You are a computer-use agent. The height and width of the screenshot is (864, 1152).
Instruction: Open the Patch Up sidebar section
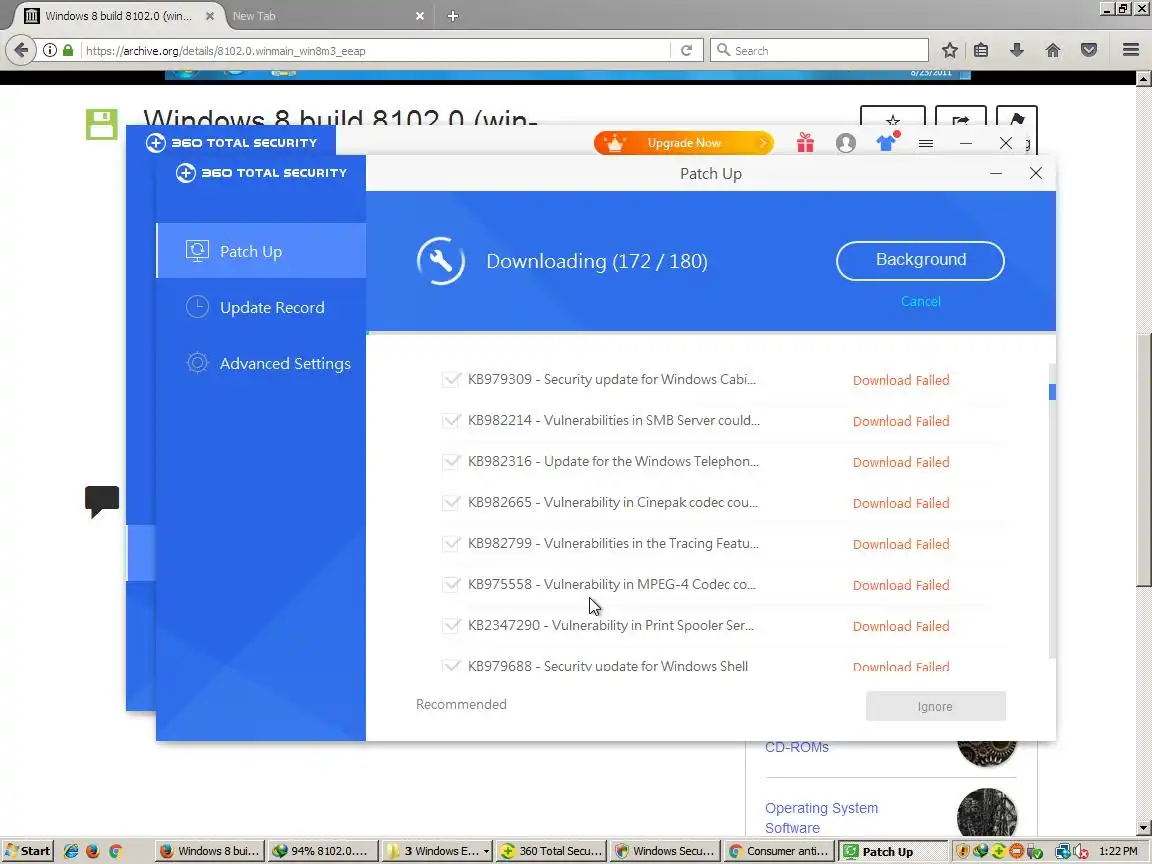[x=261, y=251]
